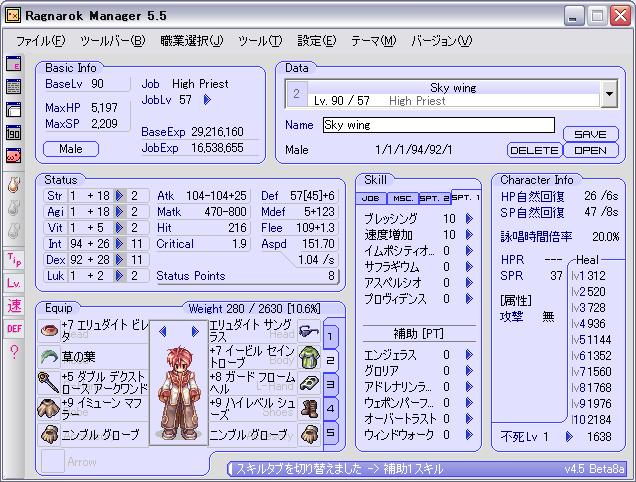Click the Immune Muffler garment icon
The width and height of the screenshot is (636, 482).
coord(49,409)
